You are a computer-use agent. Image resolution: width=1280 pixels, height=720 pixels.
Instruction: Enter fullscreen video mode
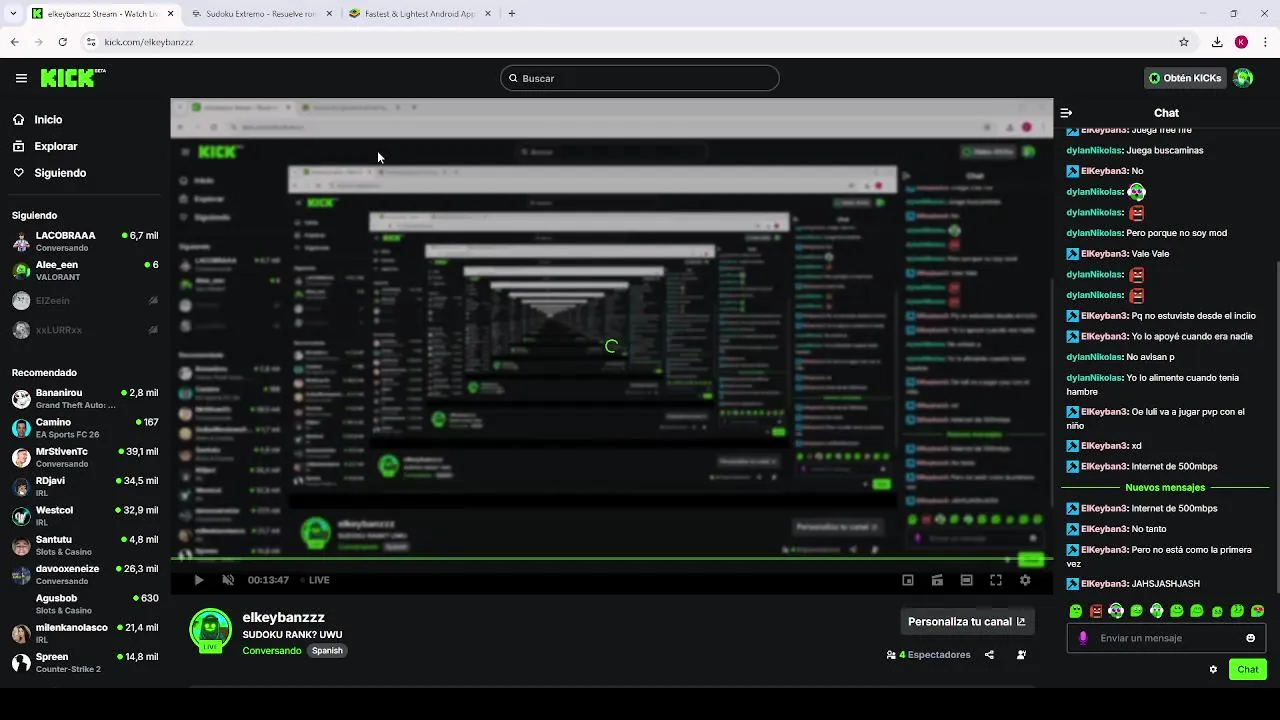[996, 580]
